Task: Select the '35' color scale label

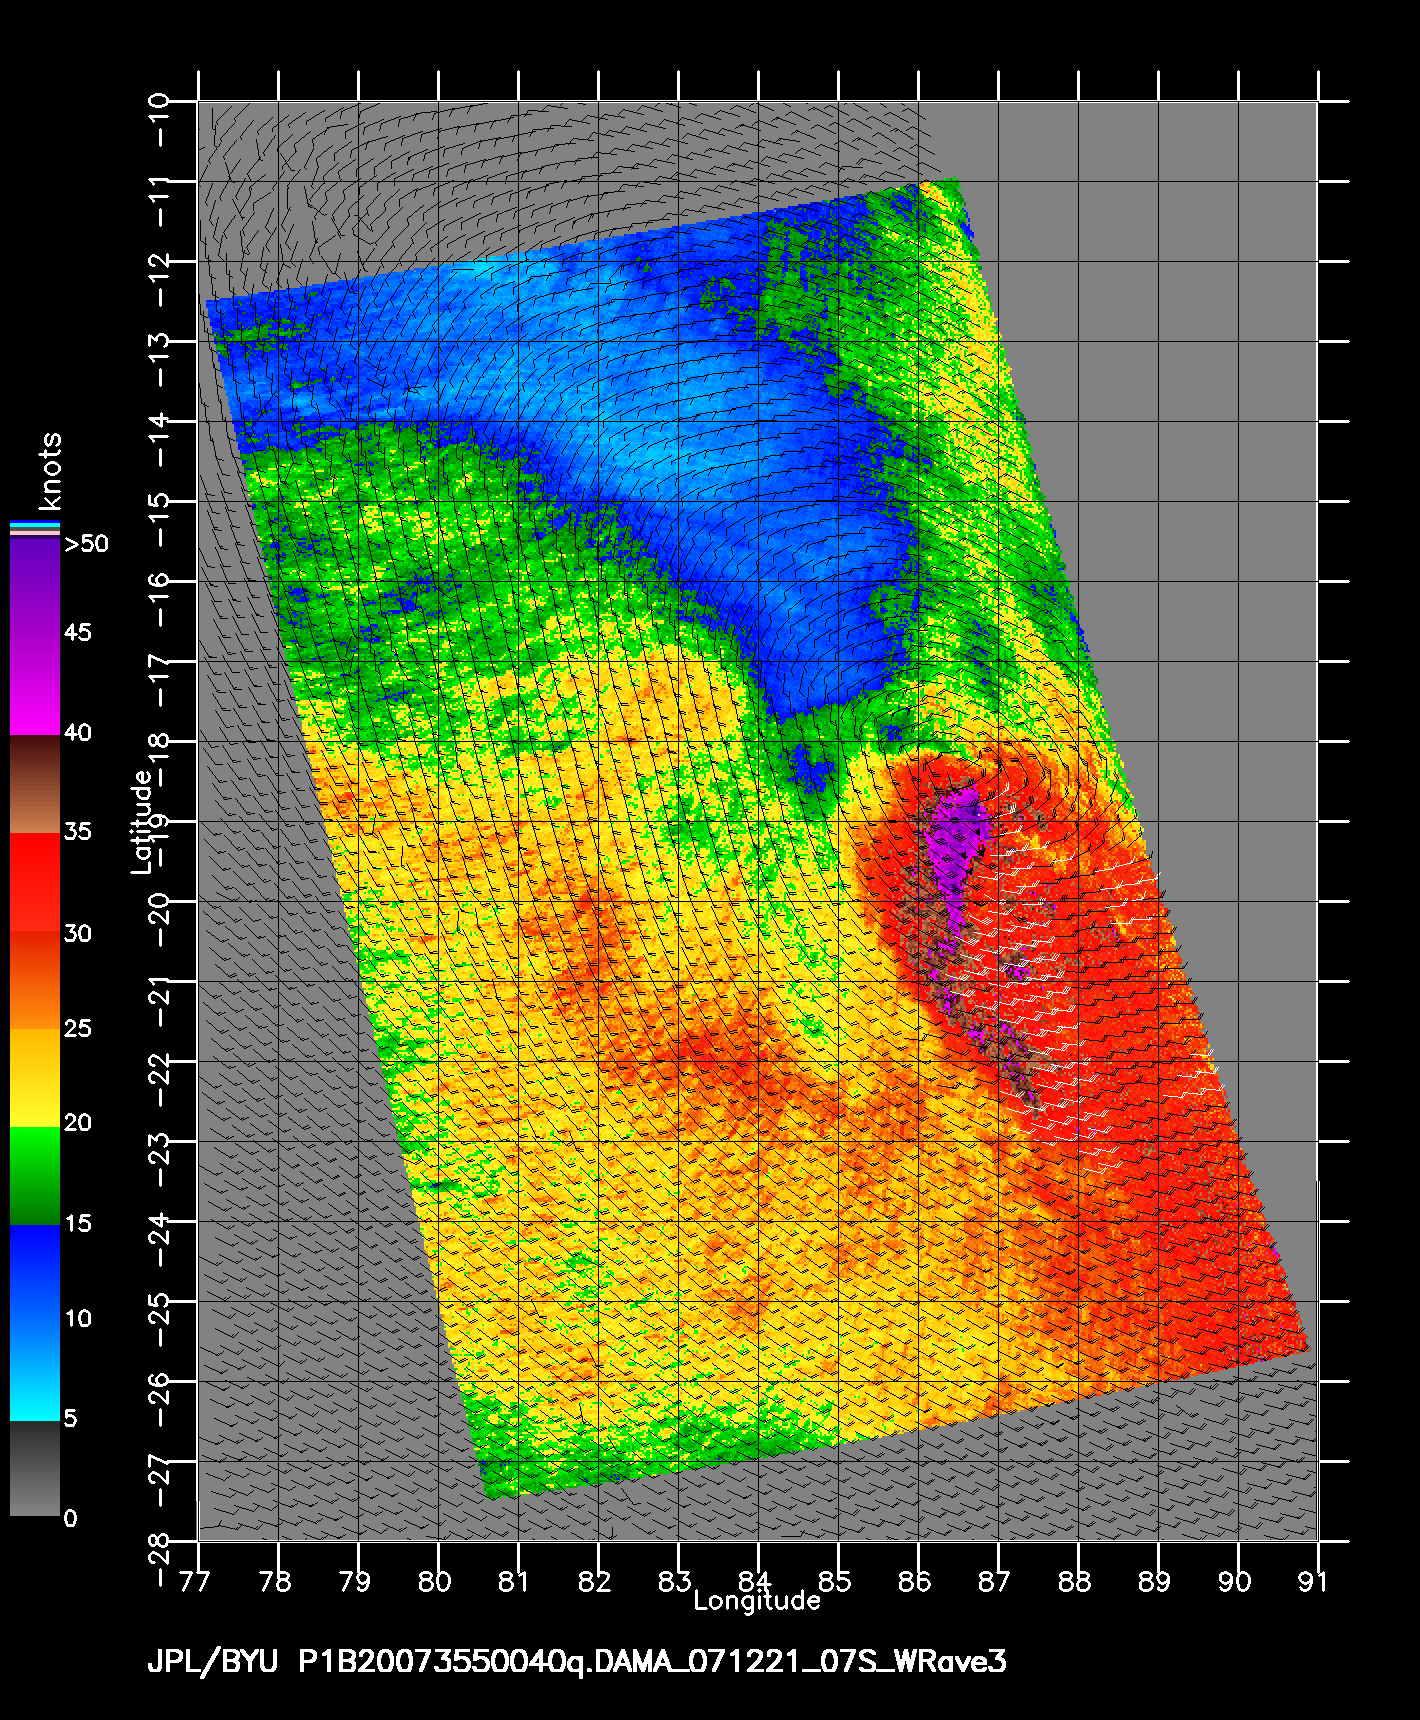Action: (x=77, y=832)
